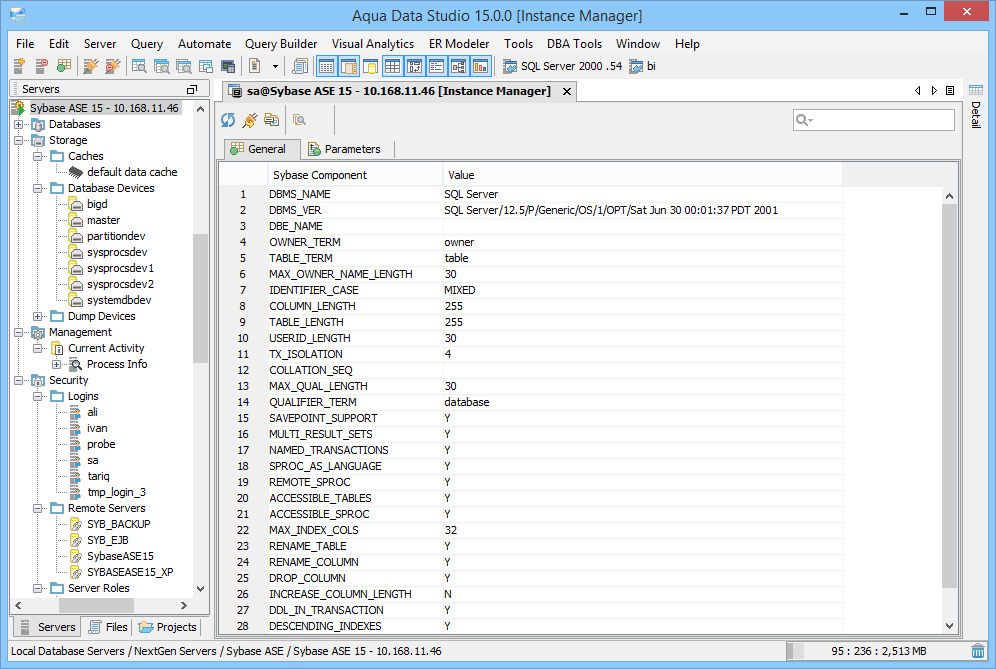Click the Detail panel grid icon at top right
The width and height of the screenshot is (996, 669).
tap(976, 90)
